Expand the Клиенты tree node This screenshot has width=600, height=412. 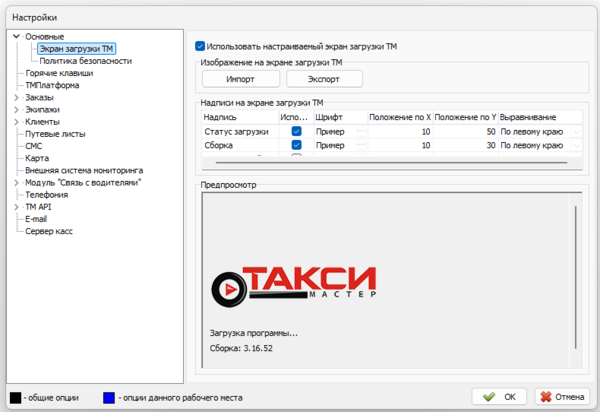tap(16, 121)
